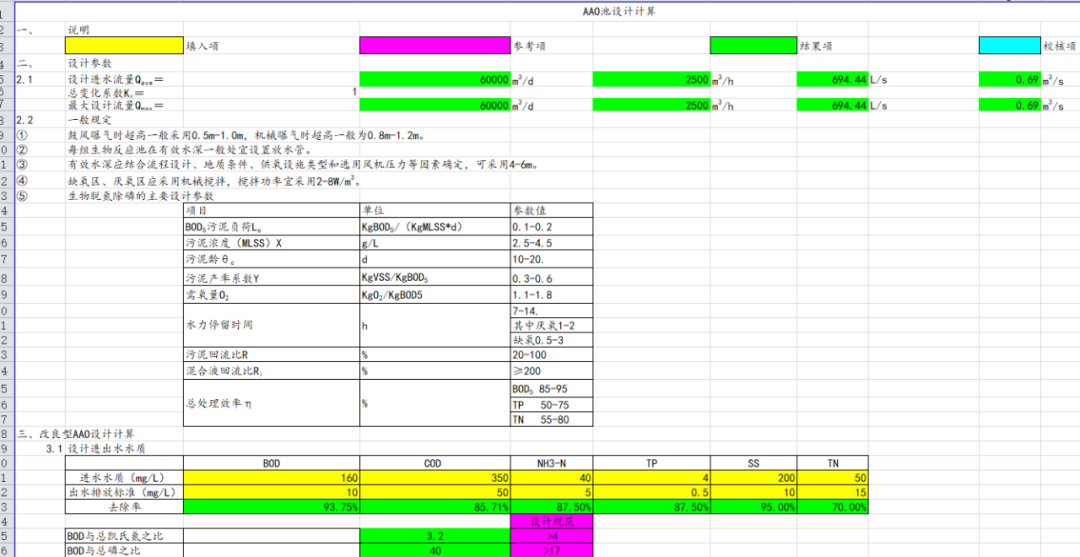
Task: Select the 694.44 value in the 最大设计流量 row
Action: [x=832, y=106]
